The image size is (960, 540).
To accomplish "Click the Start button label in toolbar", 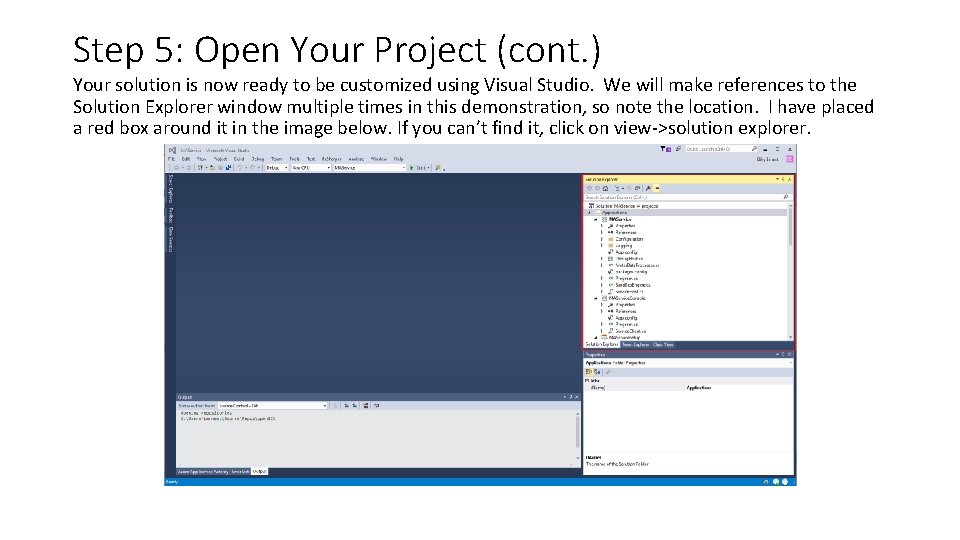I will tap(421, 168).
